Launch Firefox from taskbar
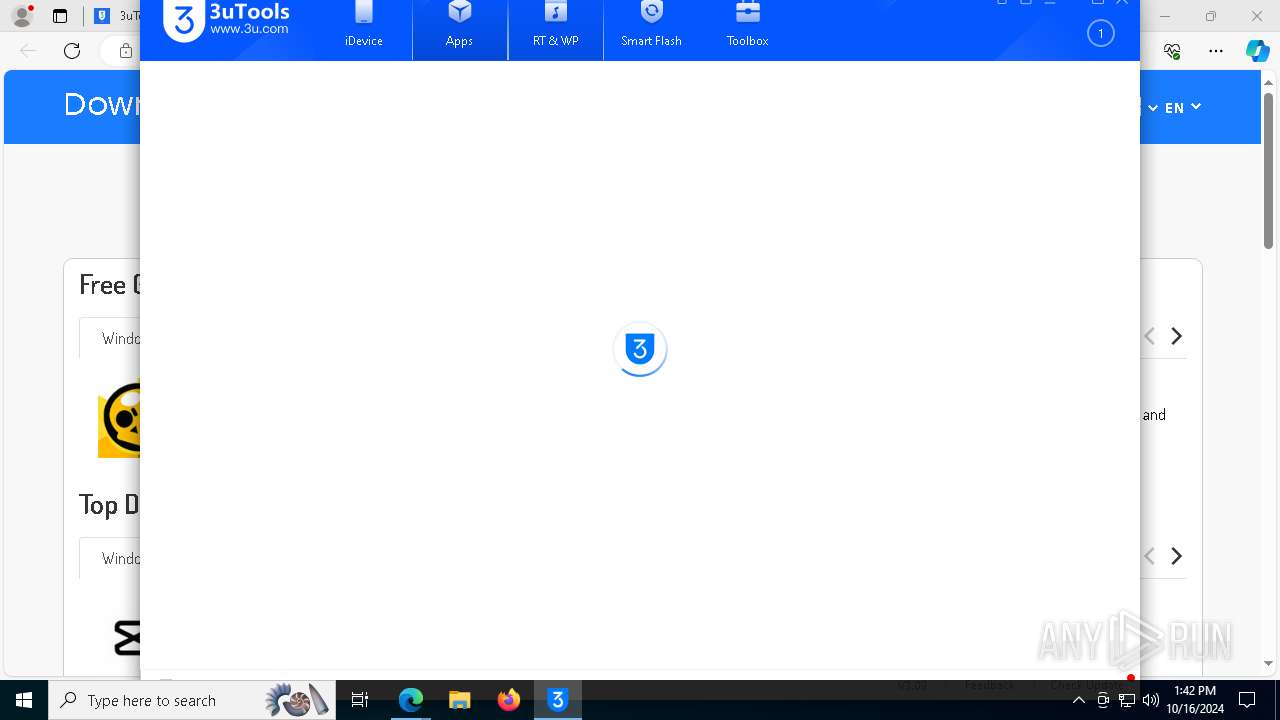1280x720 pixels. point(509,700)
